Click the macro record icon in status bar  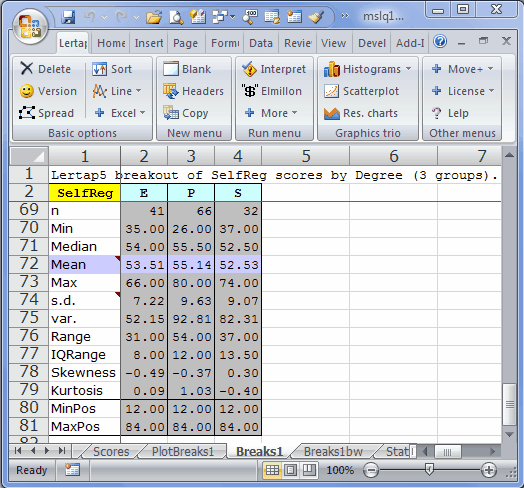click(72, 470)
